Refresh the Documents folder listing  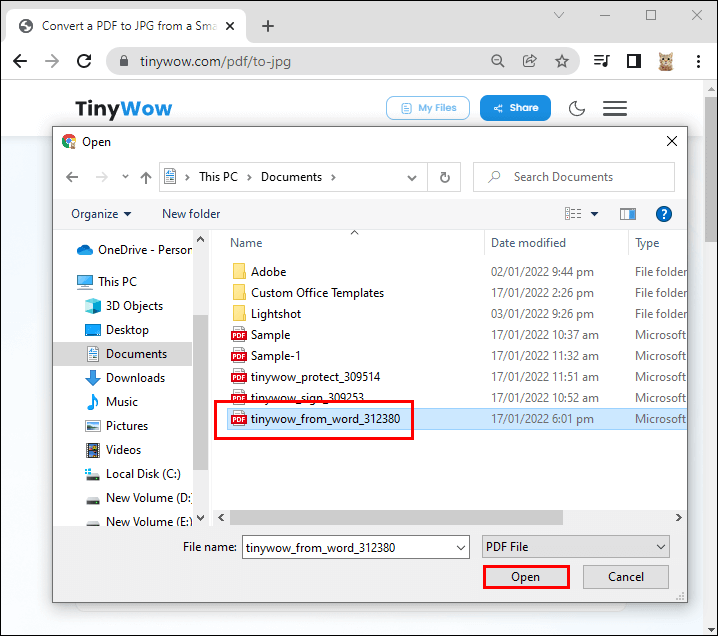tap(444, 177)
